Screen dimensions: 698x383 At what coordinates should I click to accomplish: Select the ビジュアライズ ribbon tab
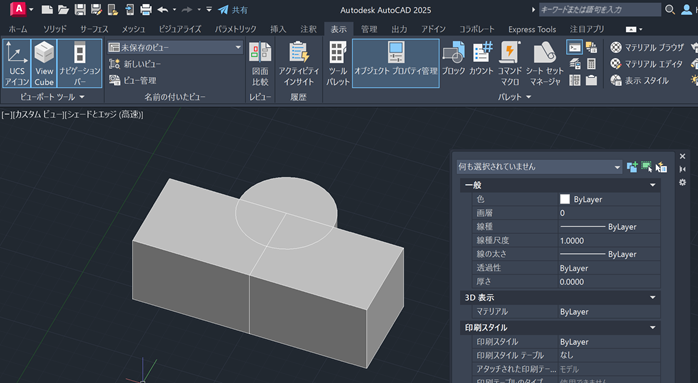[180, 29]
